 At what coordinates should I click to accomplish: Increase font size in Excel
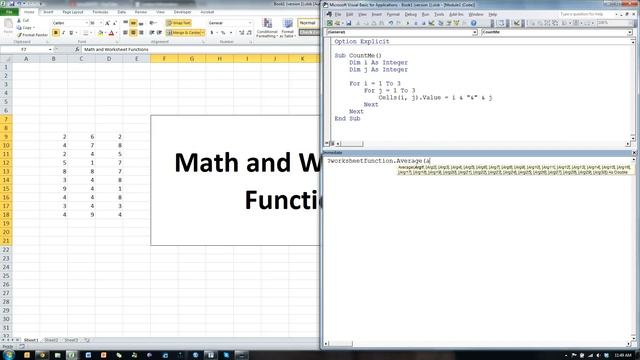[107, 23]
